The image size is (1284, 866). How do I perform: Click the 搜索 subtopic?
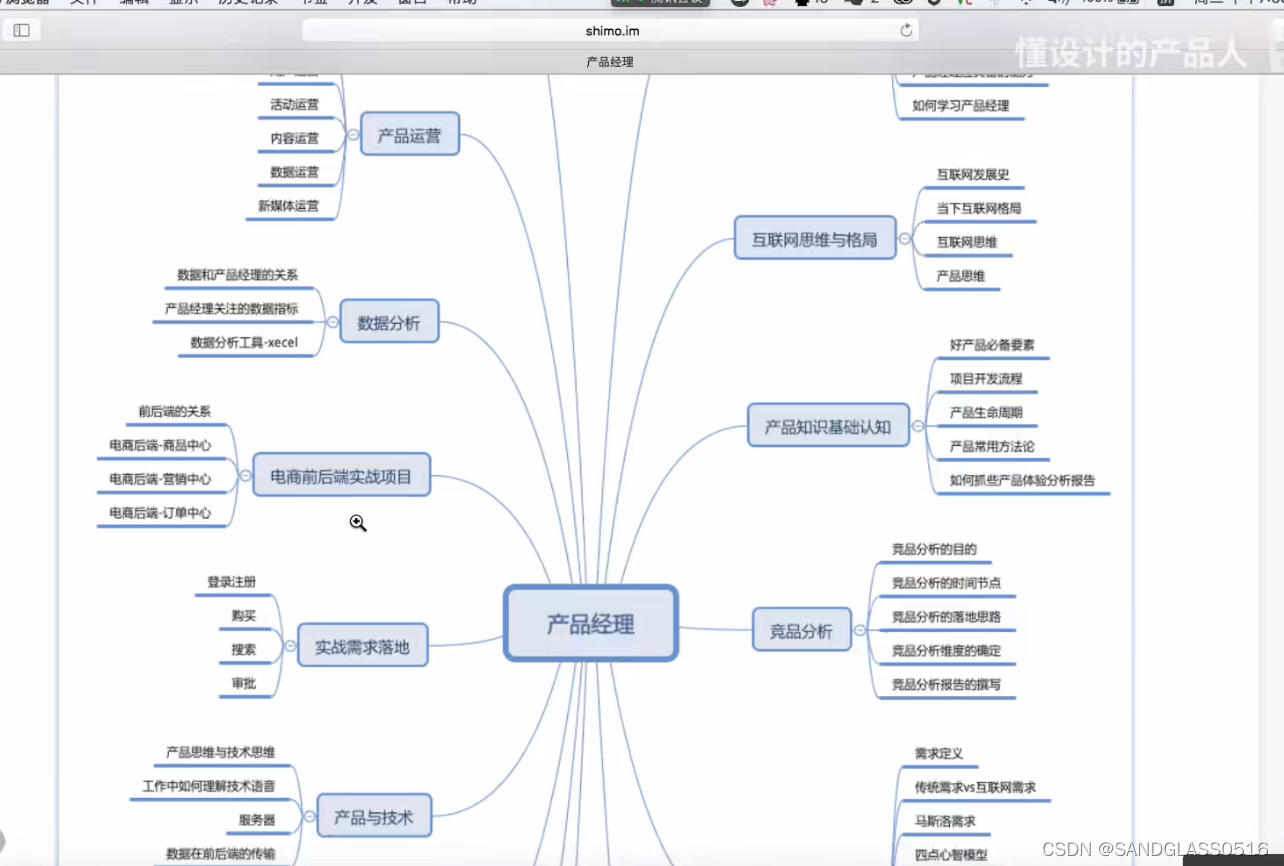pos(244,649)
